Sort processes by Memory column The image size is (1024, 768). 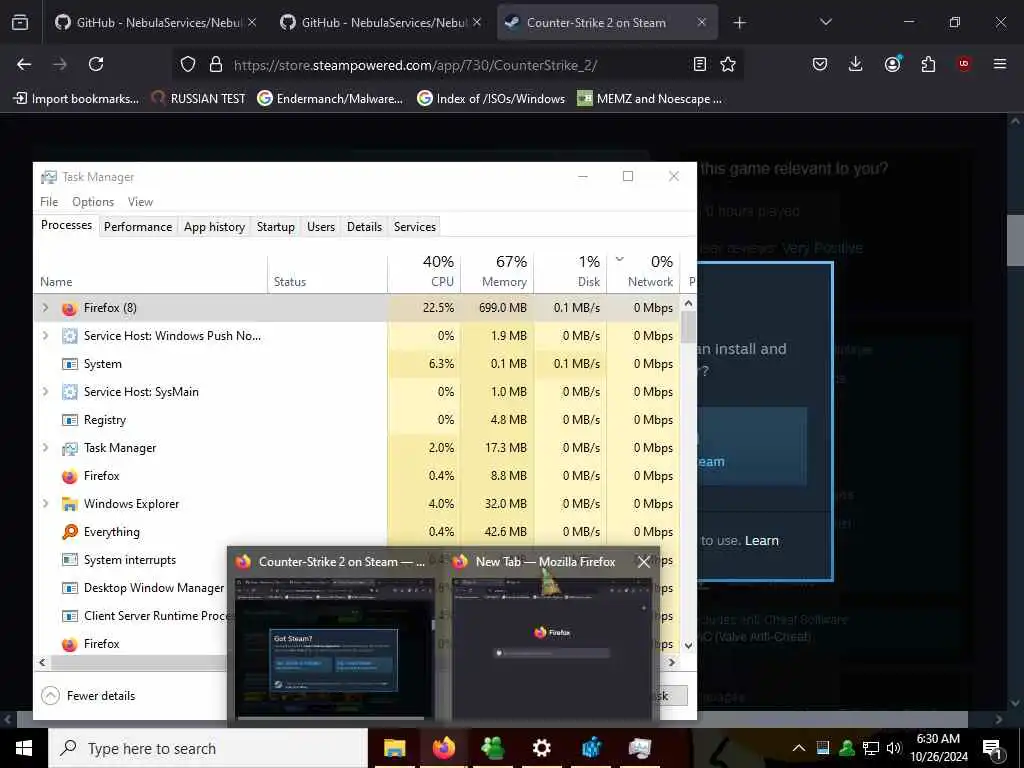coord(498,271)
